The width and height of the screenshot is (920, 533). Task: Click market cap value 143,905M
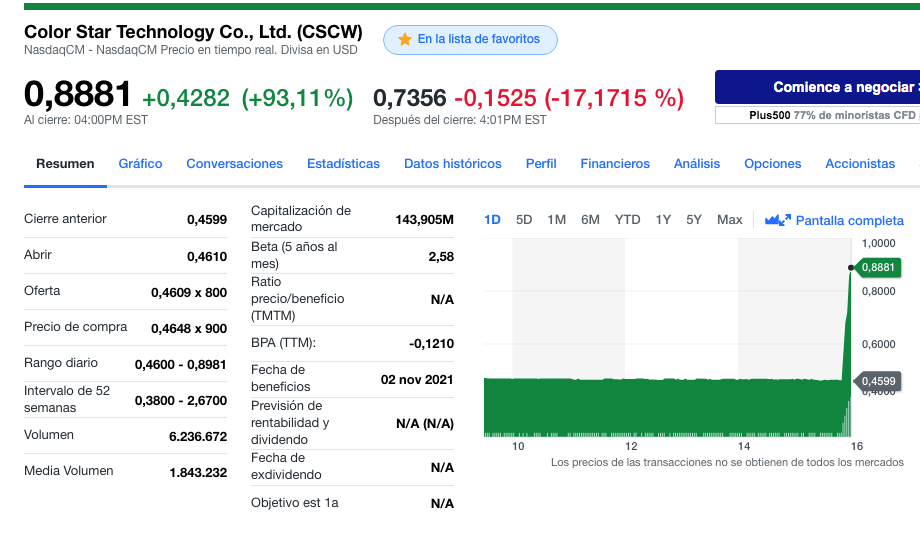424,220
